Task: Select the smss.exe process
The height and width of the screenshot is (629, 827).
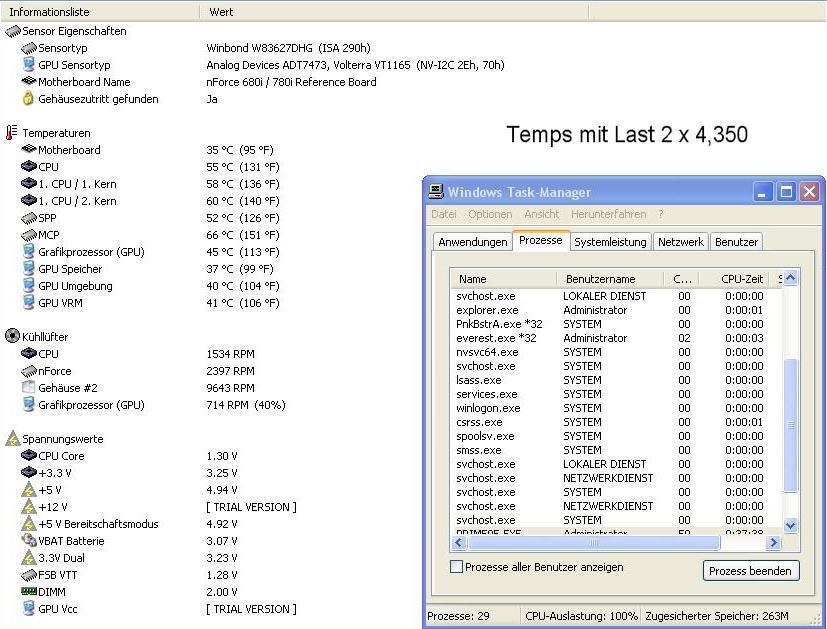Action: 616,450
